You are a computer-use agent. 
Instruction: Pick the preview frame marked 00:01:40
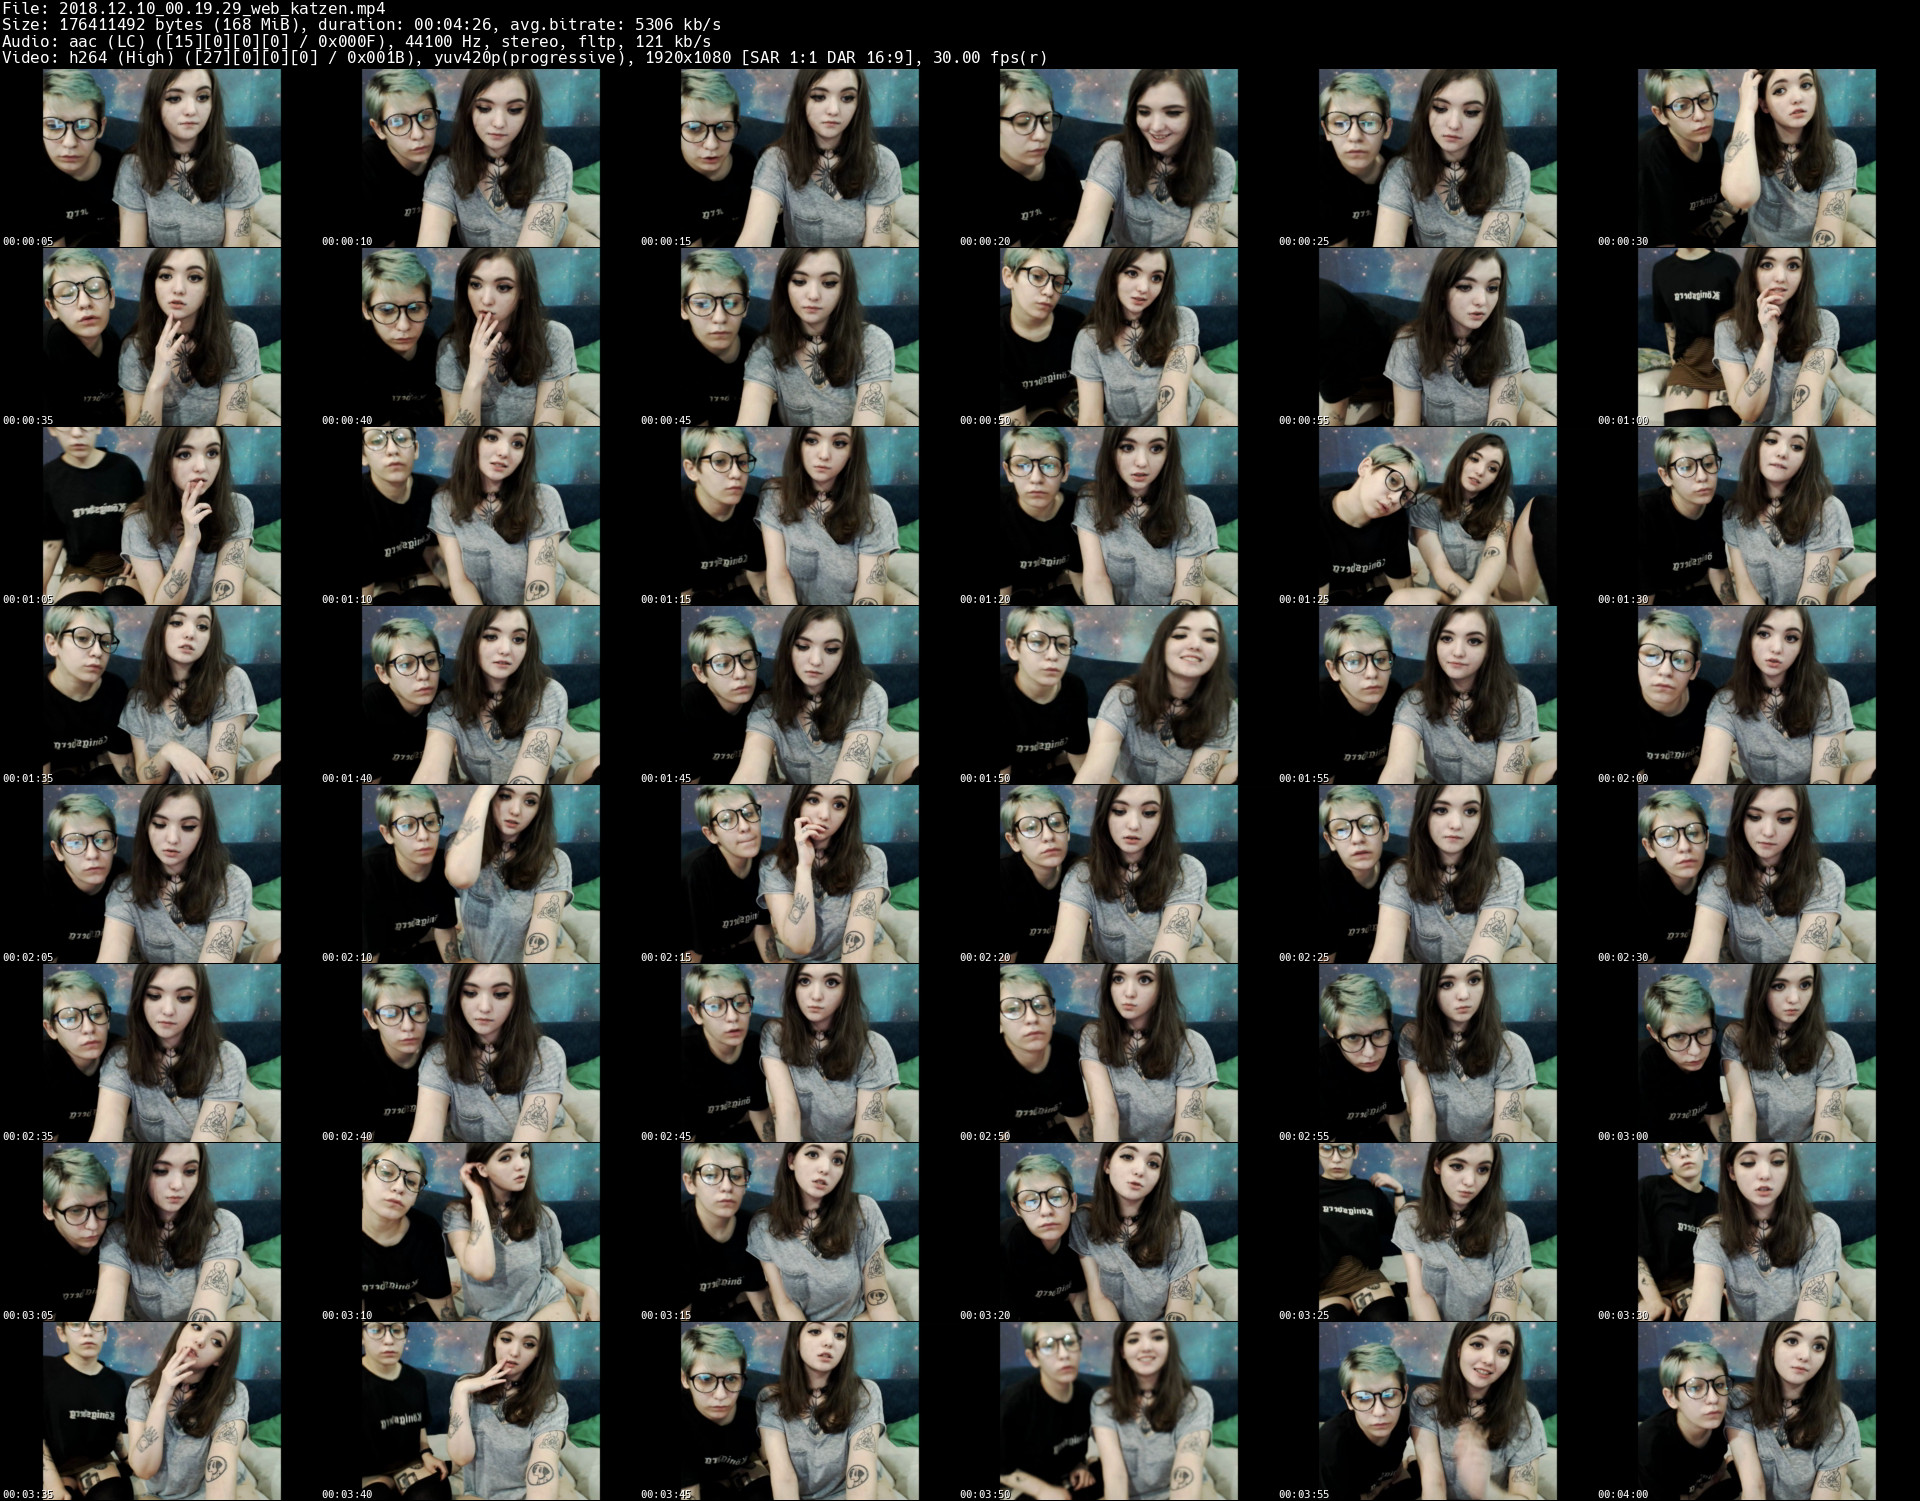[x=481, y=695]
